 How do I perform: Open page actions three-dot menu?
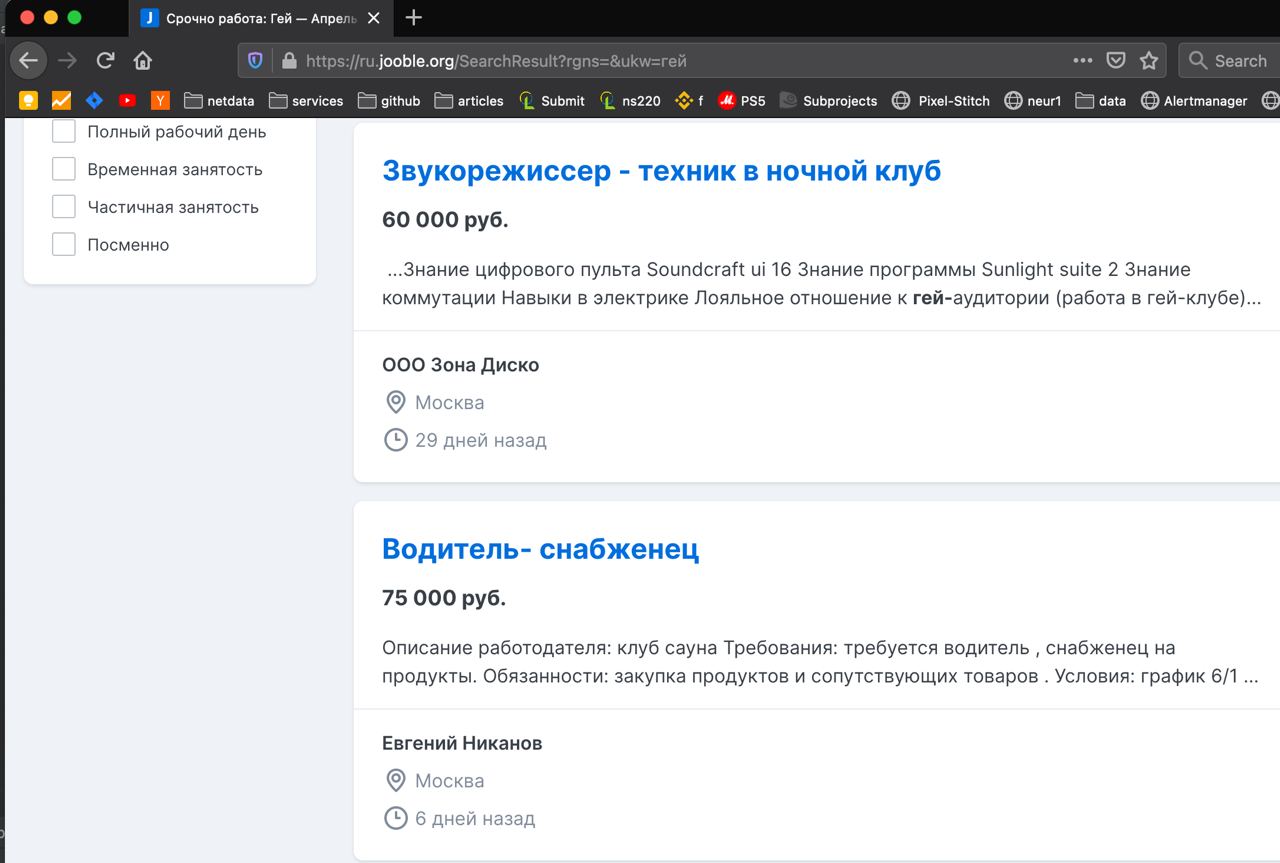[1082, 61]
